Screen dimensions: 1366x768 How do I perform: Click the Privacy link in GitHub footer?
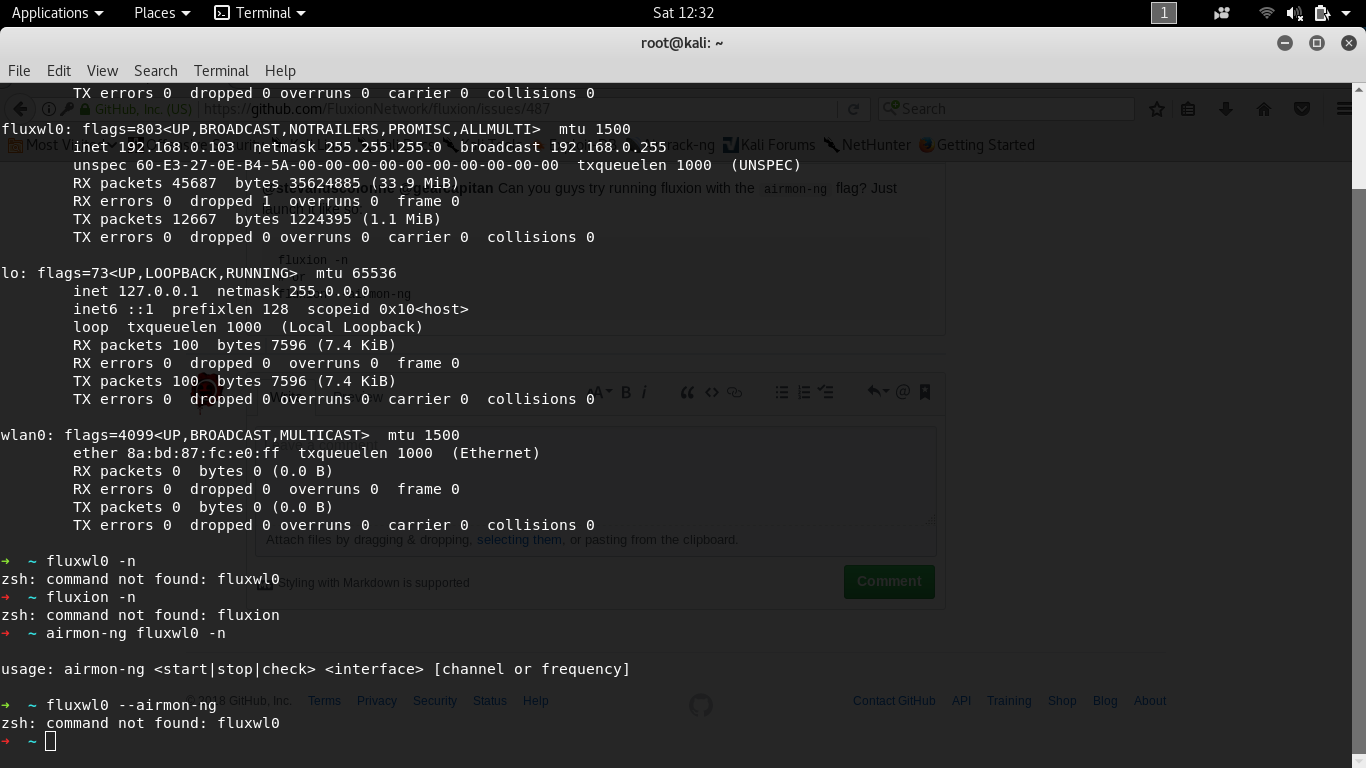point(377,701)
